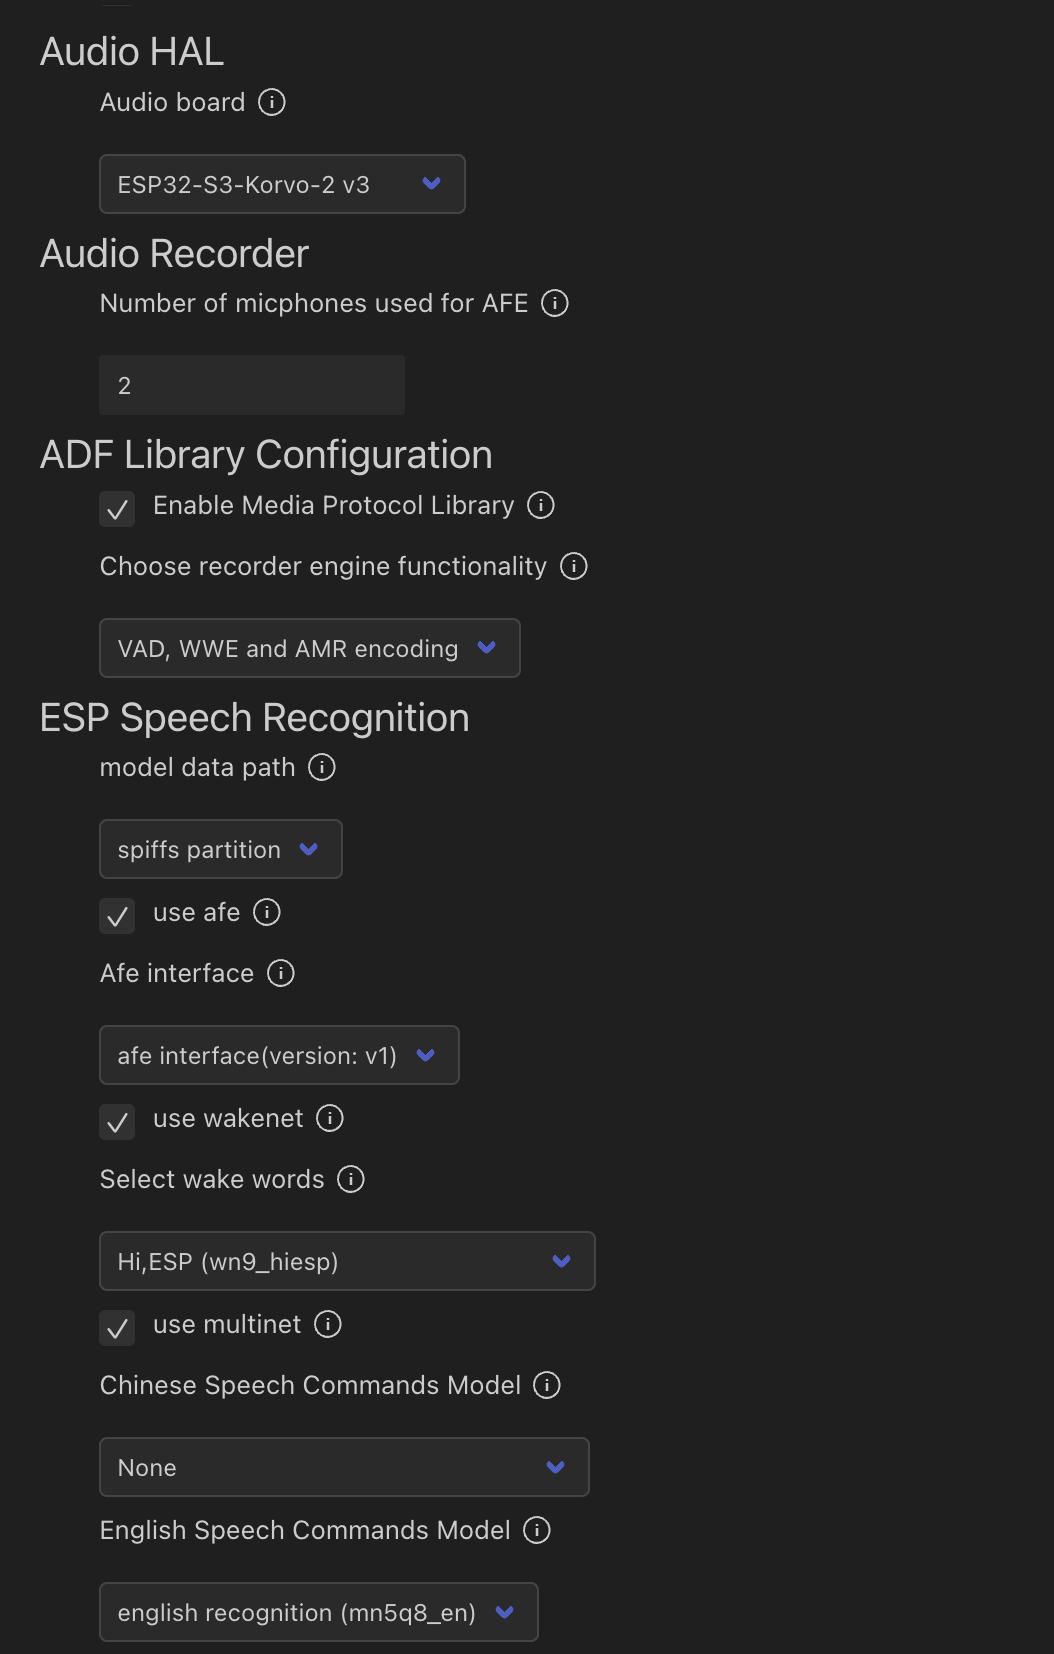The image size is (1054, 1654).
Task: Click the Chinese Speech Commands Model info icon
Action: point(547,1386)
